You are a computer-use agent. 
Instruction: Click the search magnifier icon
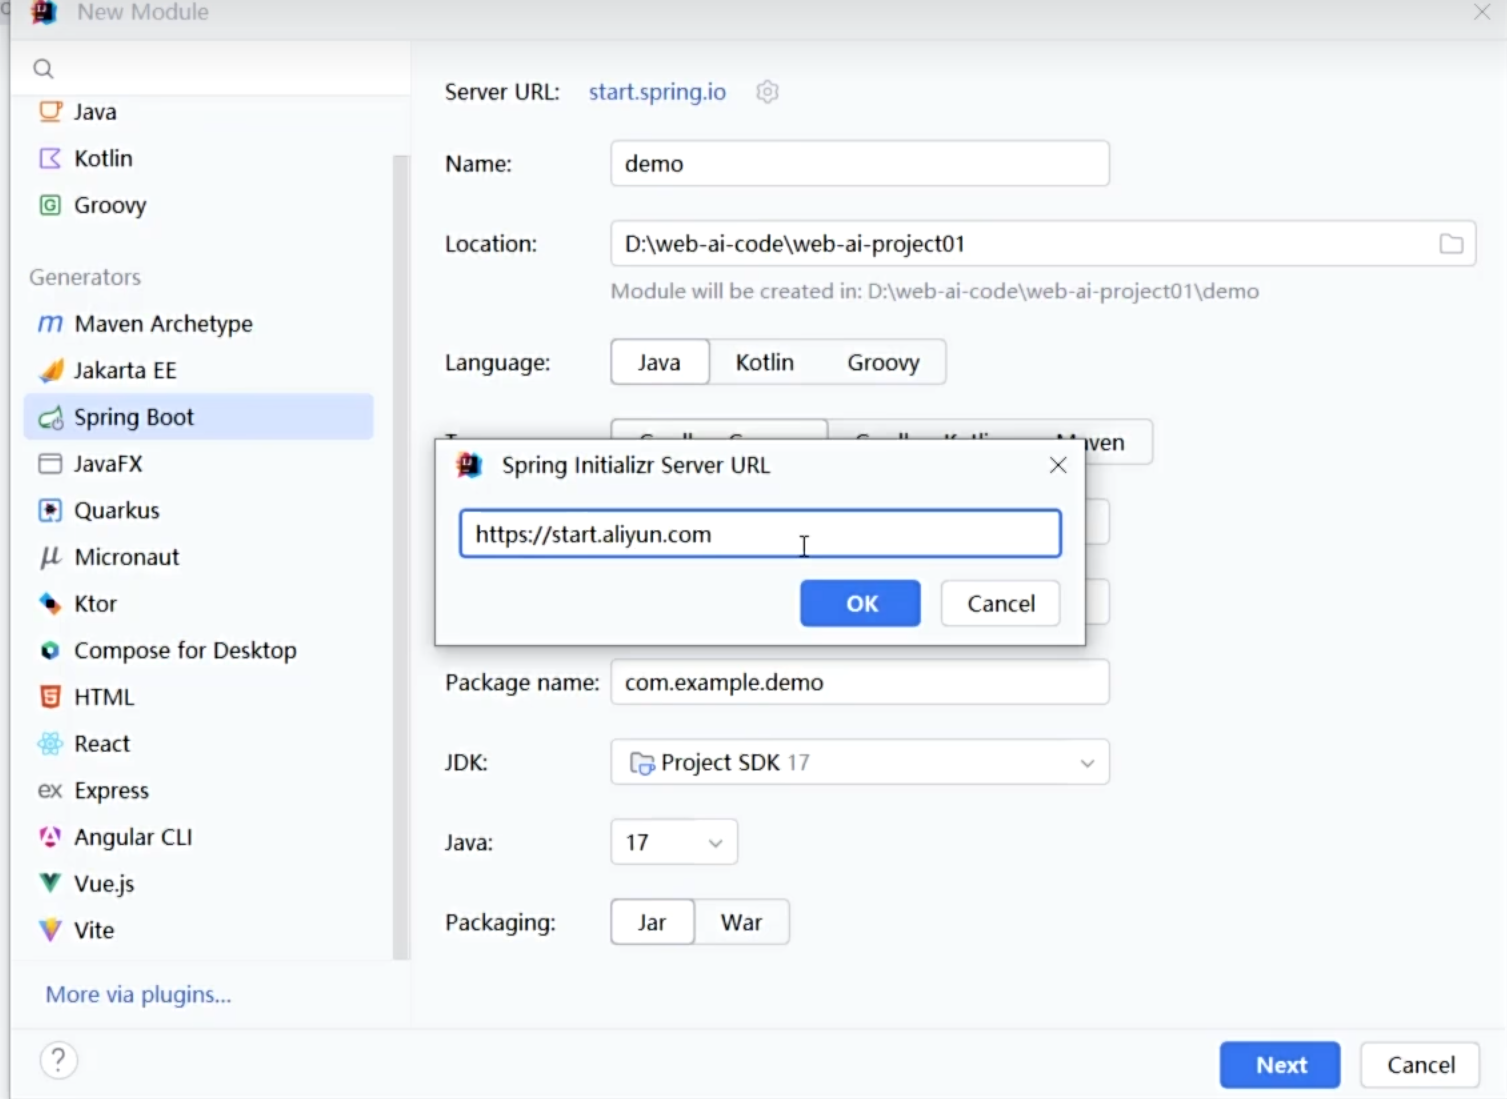43,69
